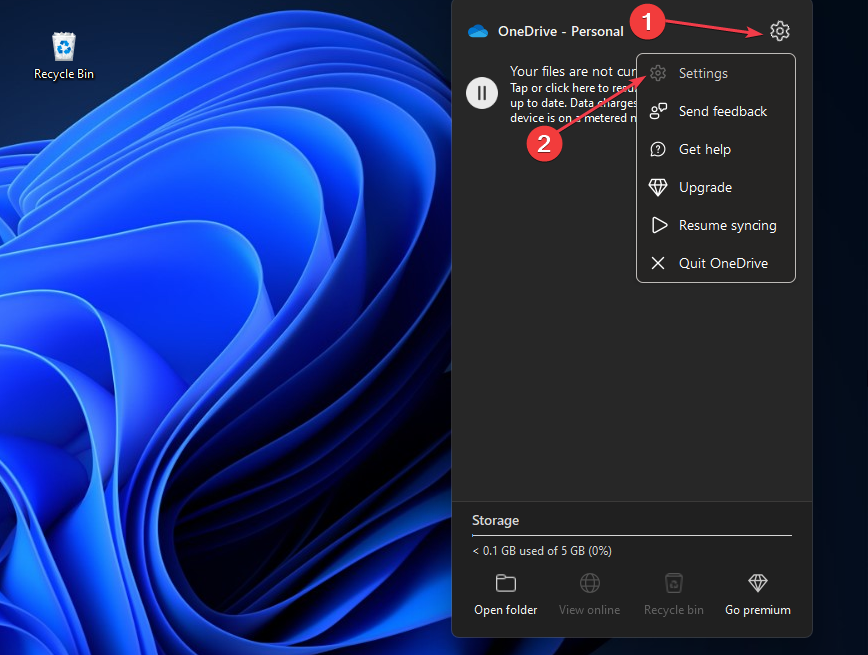This screenshot has height=655, width=868.
Task: Click the Quit OneDrive X icon
Action: pos(659,263)
